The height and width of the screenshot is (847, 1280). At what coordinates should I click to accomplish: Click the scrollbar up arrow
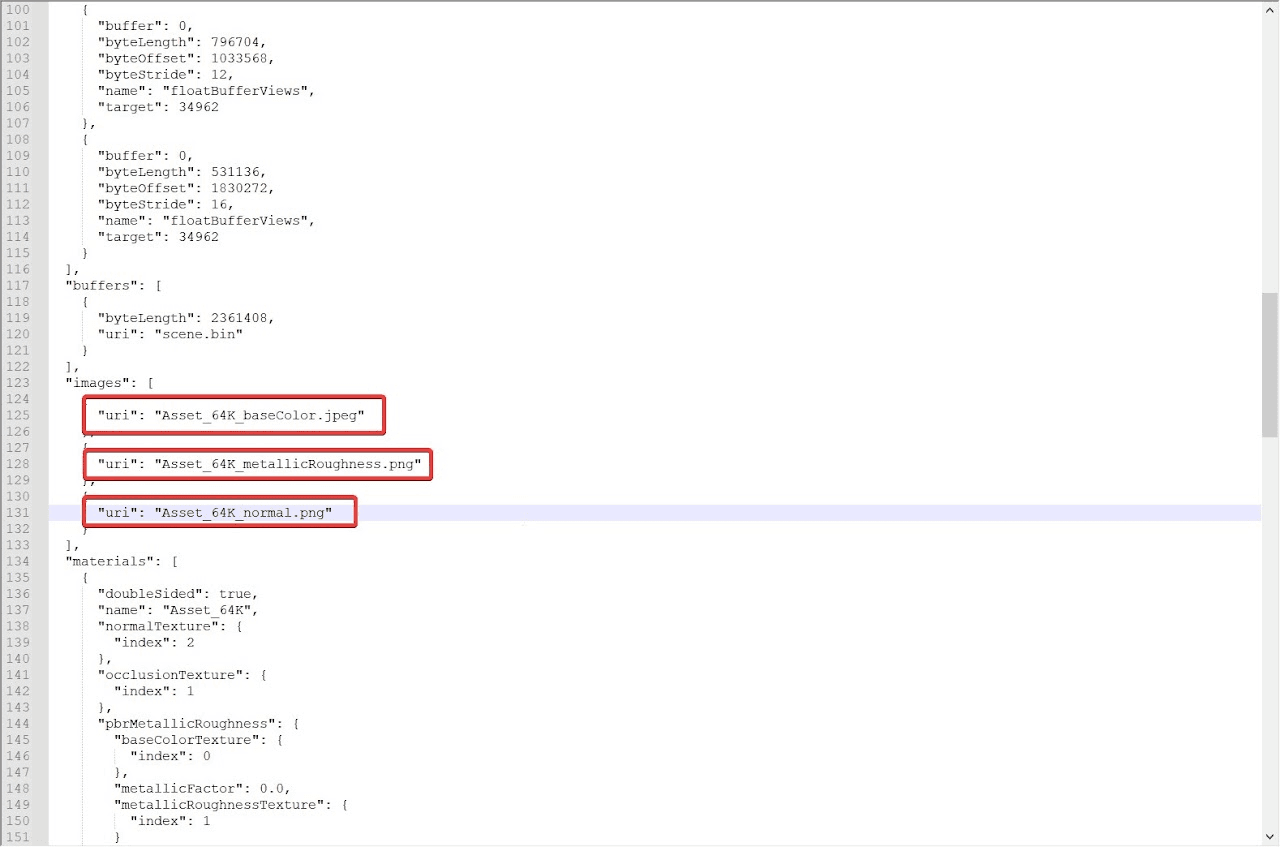pyautogui.click(x=1269, y=9)
